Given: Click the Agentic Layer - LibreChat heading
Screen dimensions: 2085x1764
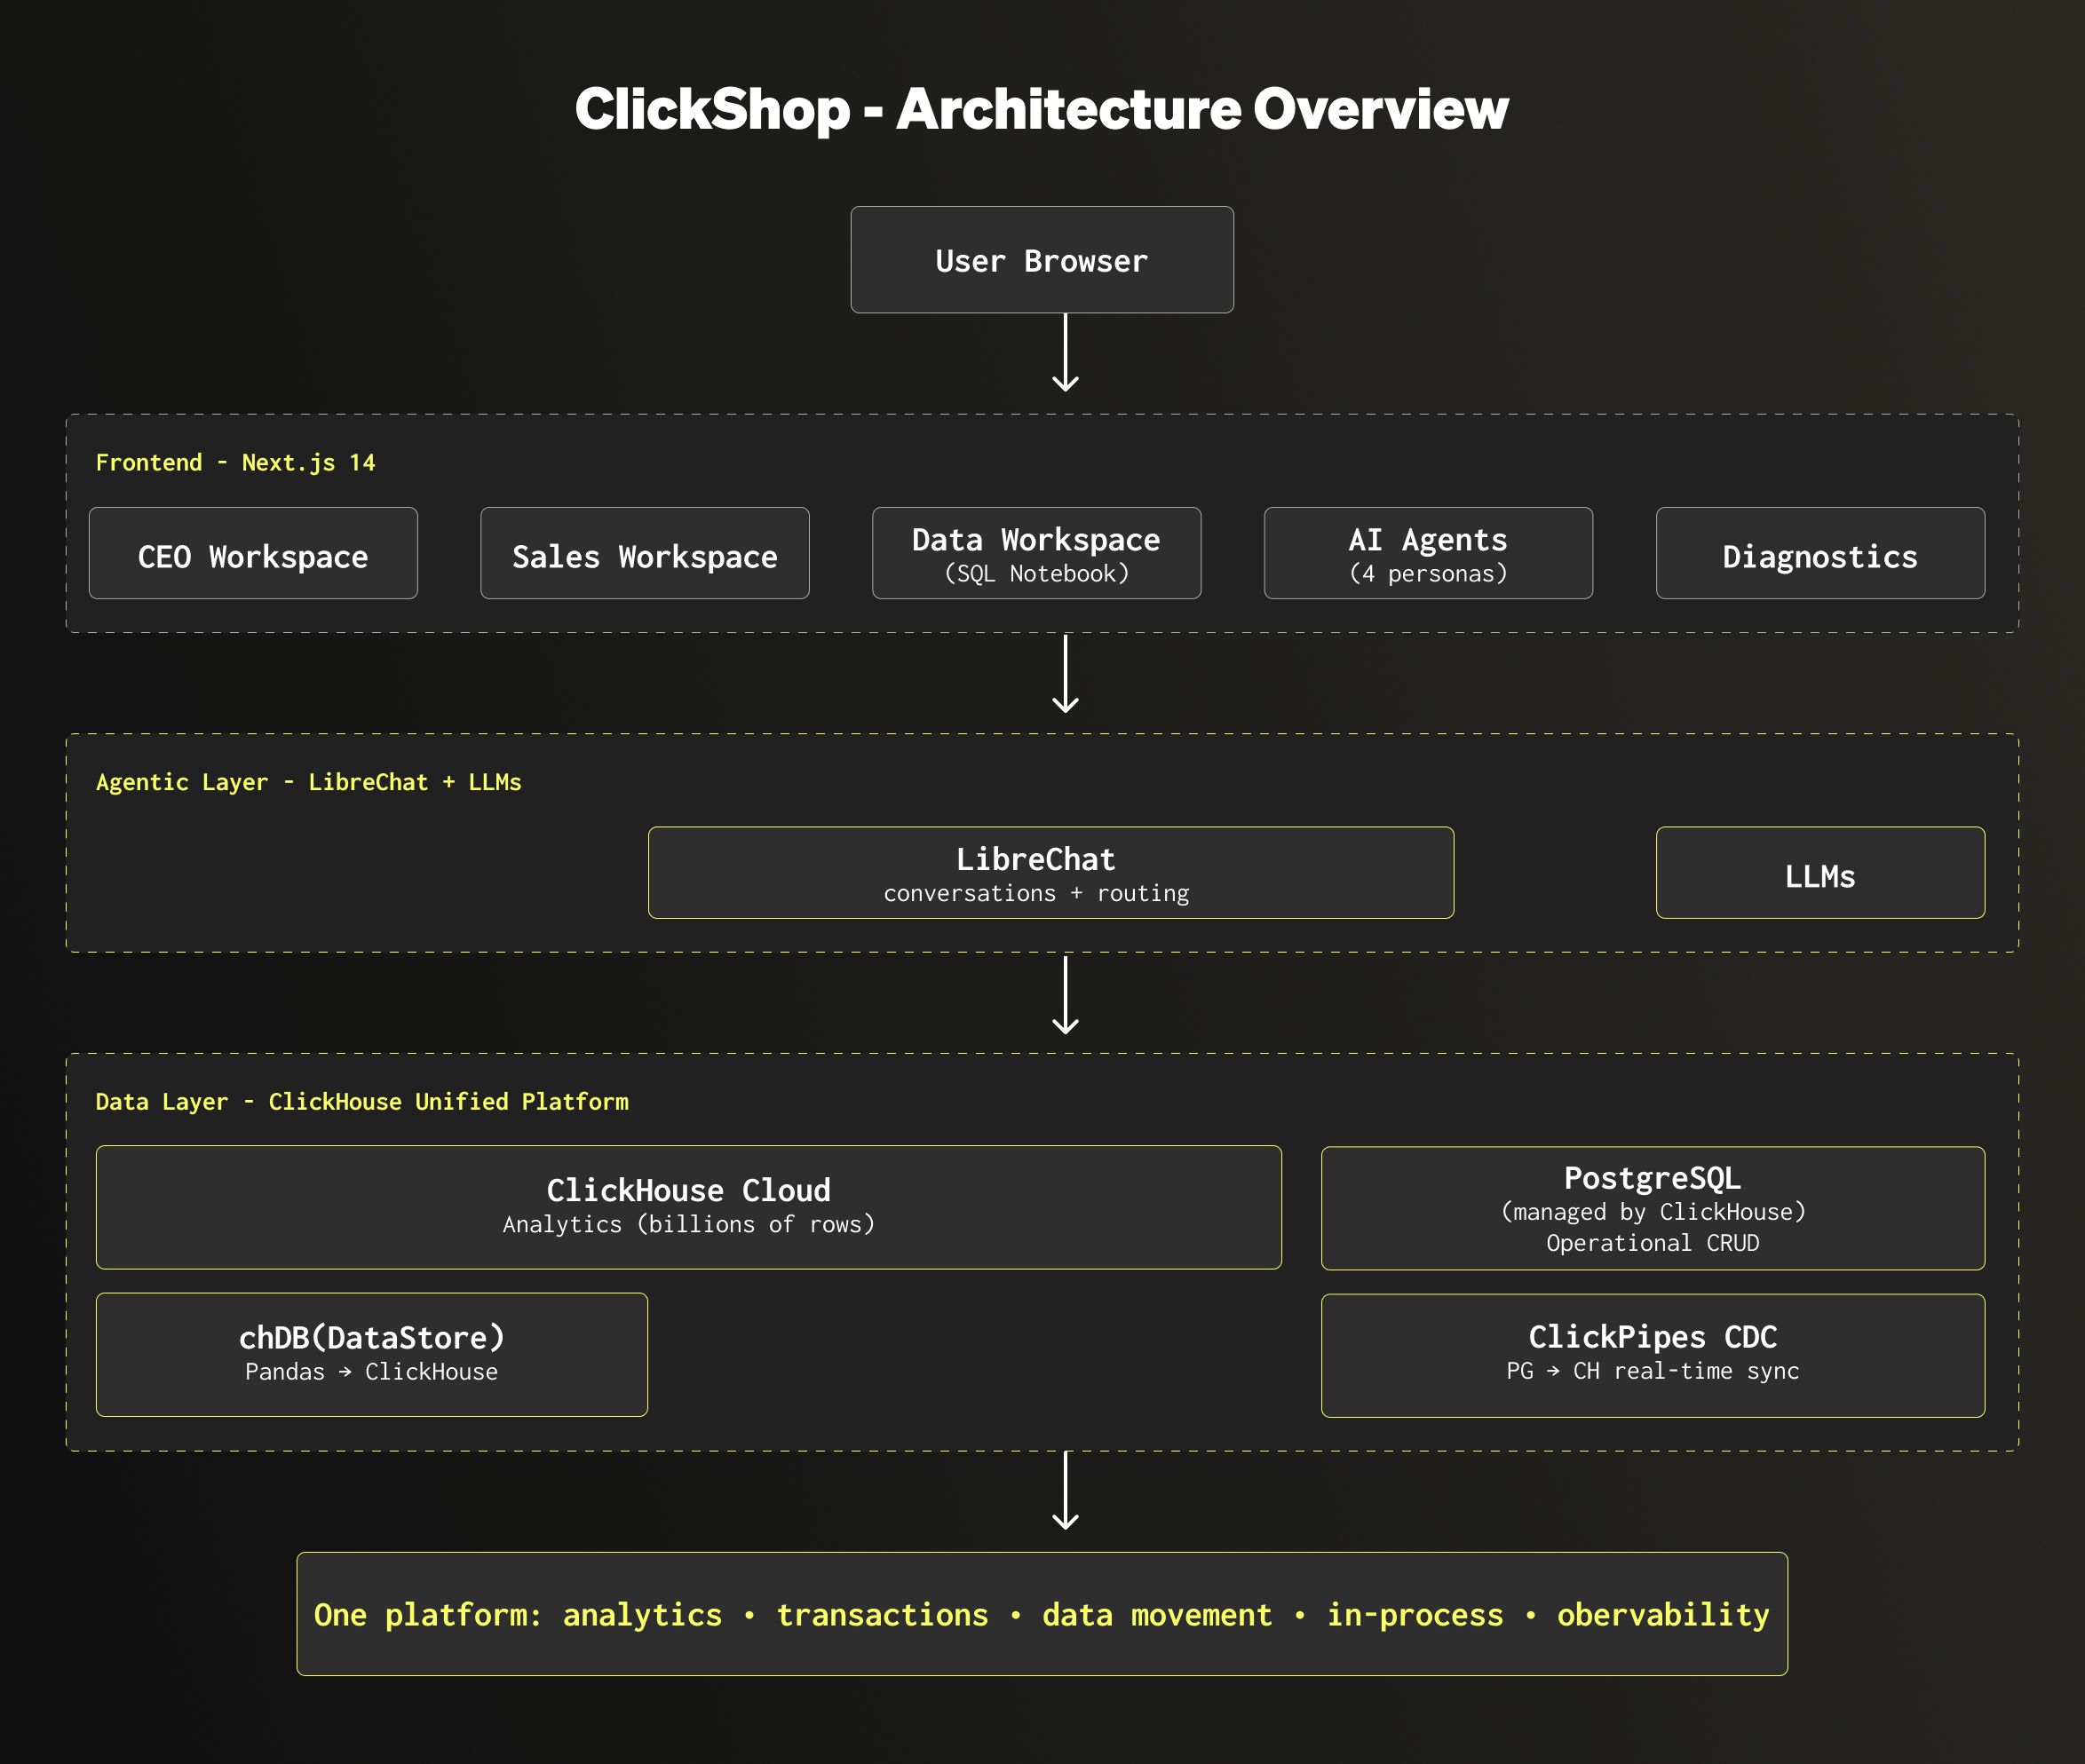Looking at the screenshot, I should [308, 782].
